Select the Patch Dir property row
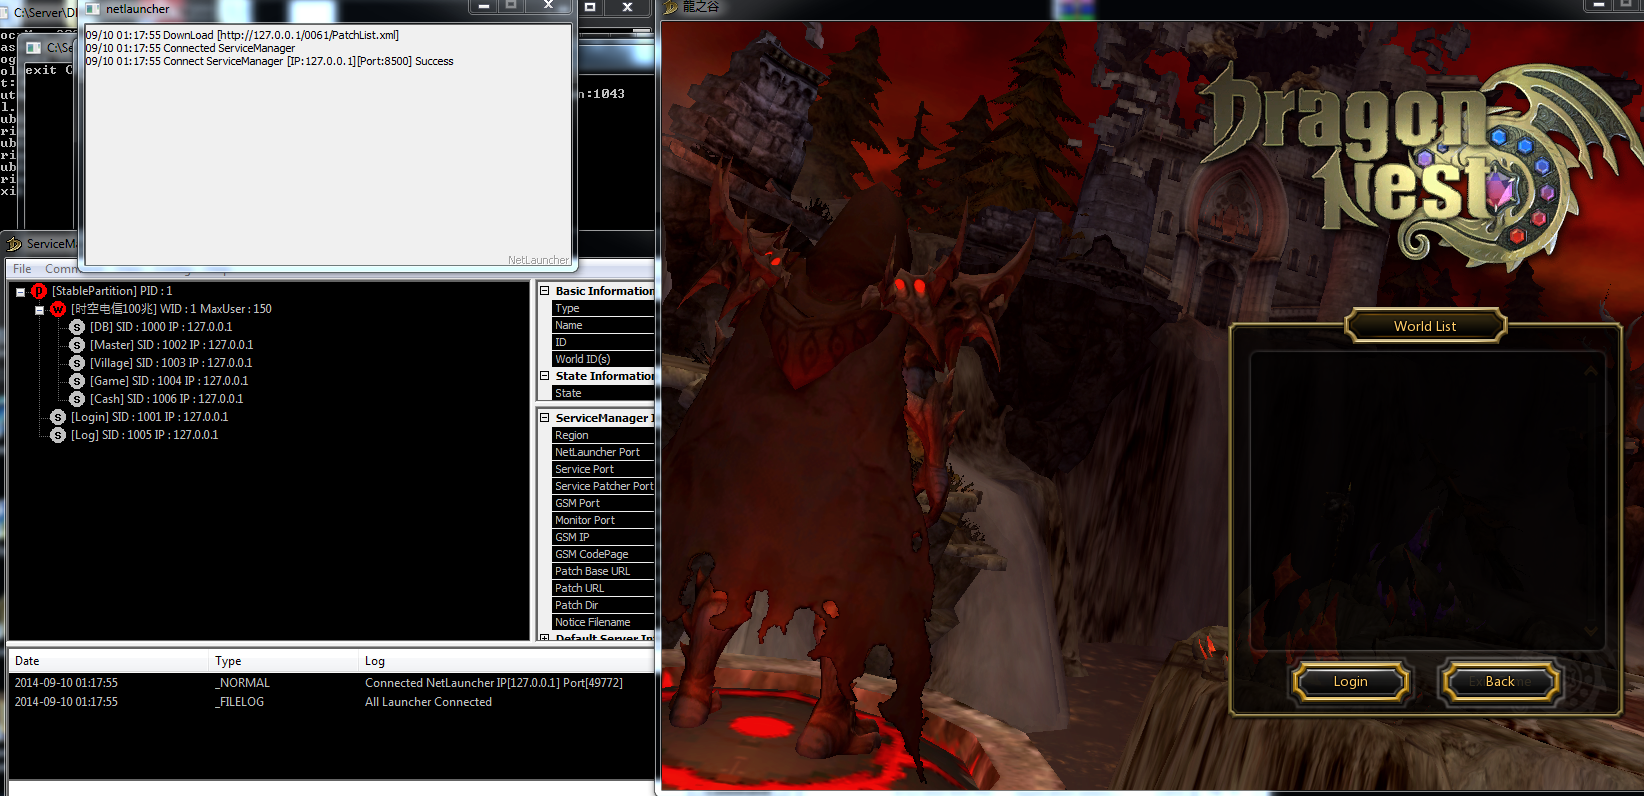1644x796 pixels. [603, 605]
